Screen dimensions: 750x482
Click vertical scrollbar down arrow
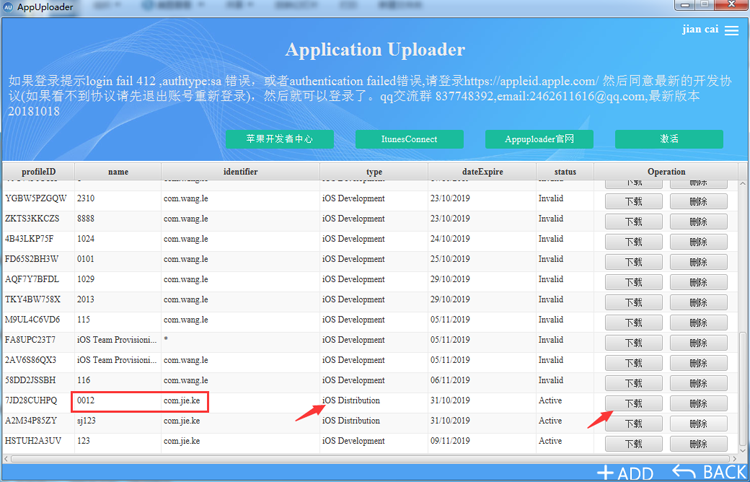tap(743, 449)
